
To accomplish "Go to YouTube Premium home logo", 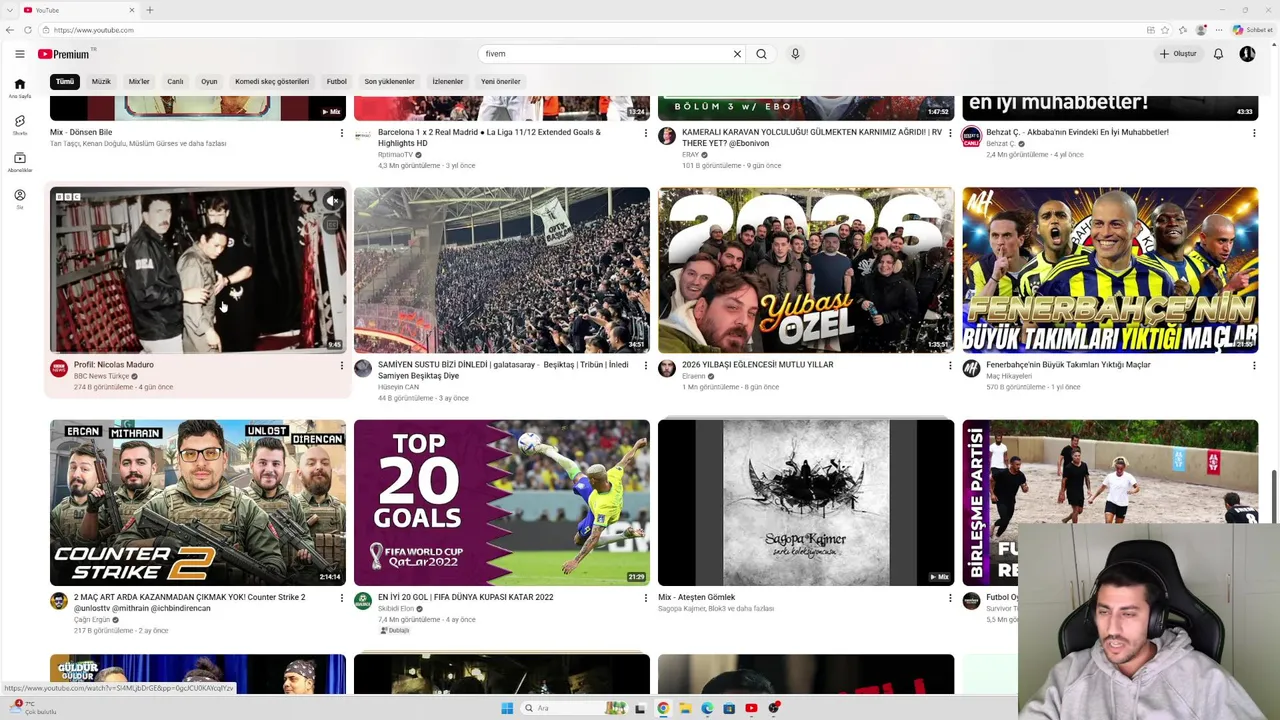I will [66, 54].
